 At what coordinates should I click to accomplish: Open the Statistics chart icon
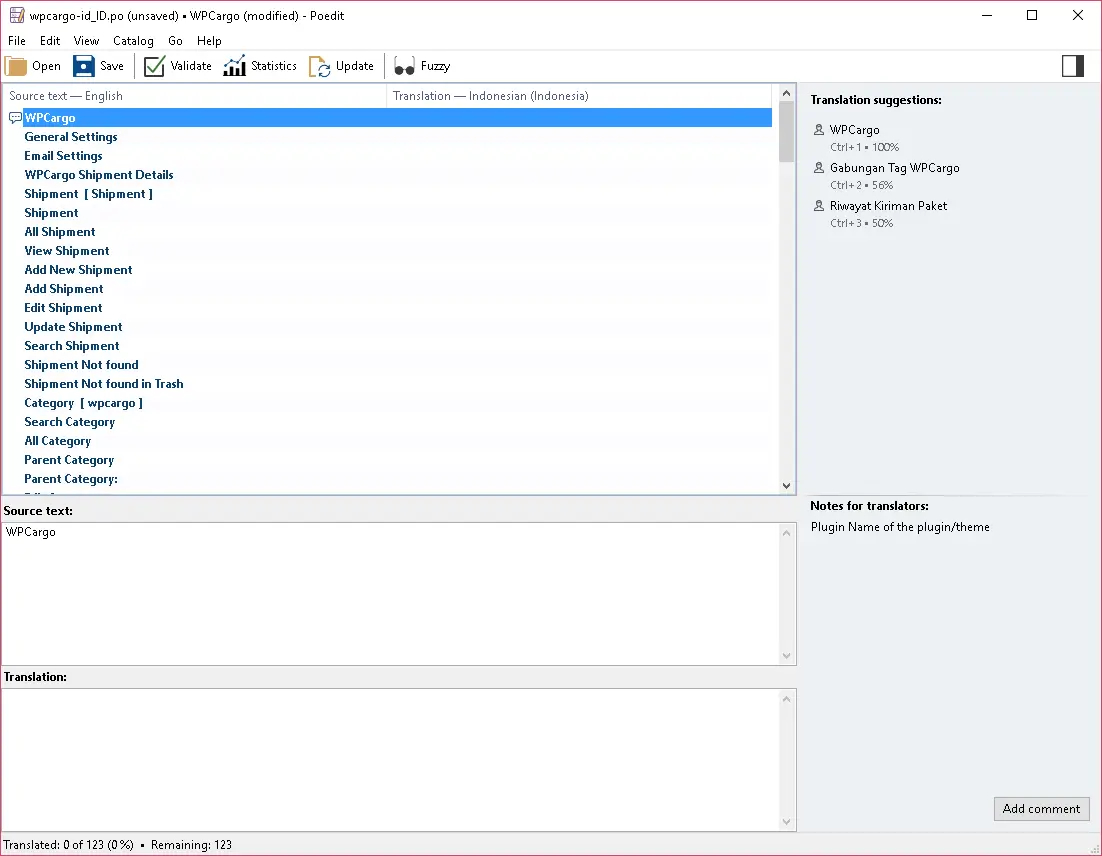[235, 66]
